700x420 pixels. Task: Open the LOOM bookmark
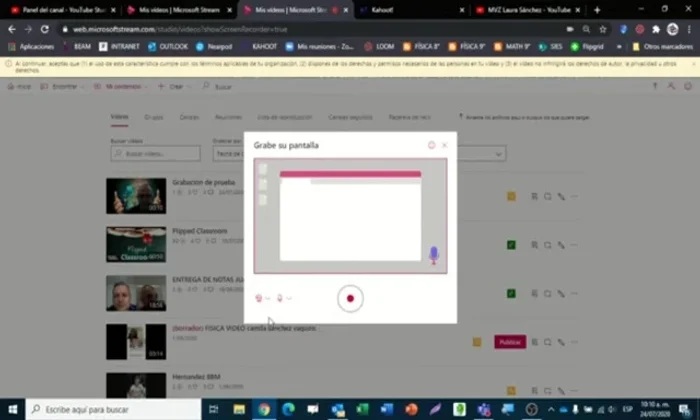[x=379, y=46]
